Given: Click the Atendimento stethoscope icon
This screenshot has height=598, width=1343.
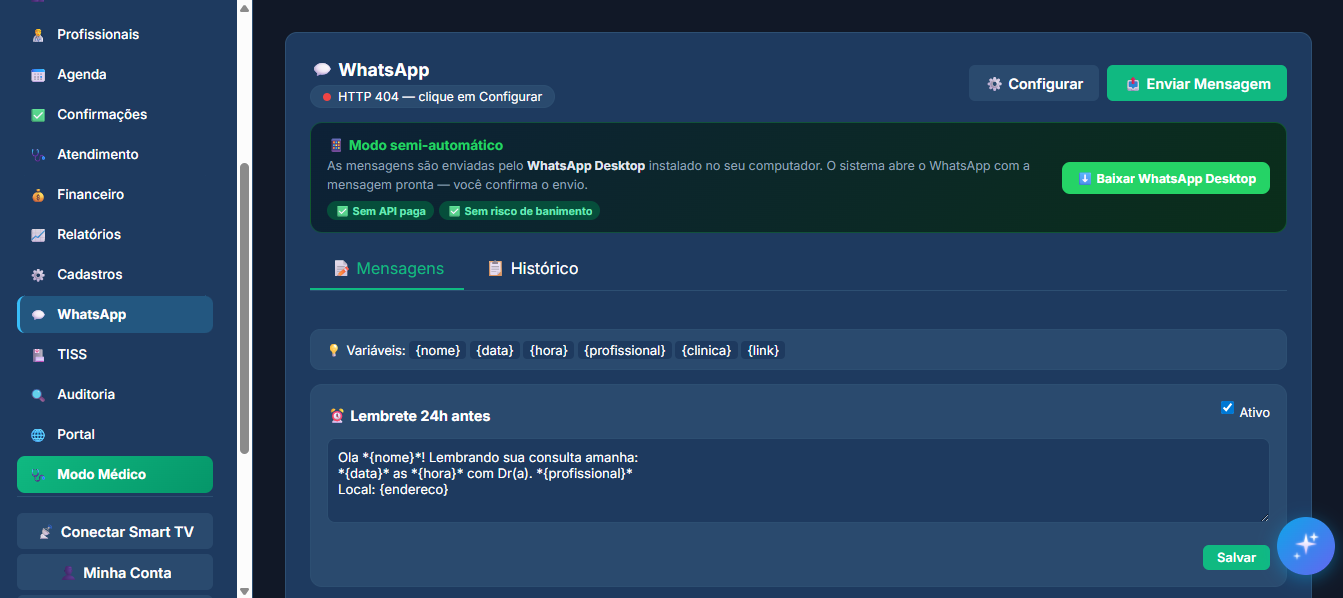Looking at the screenshot, I should [x=38, y=155].
